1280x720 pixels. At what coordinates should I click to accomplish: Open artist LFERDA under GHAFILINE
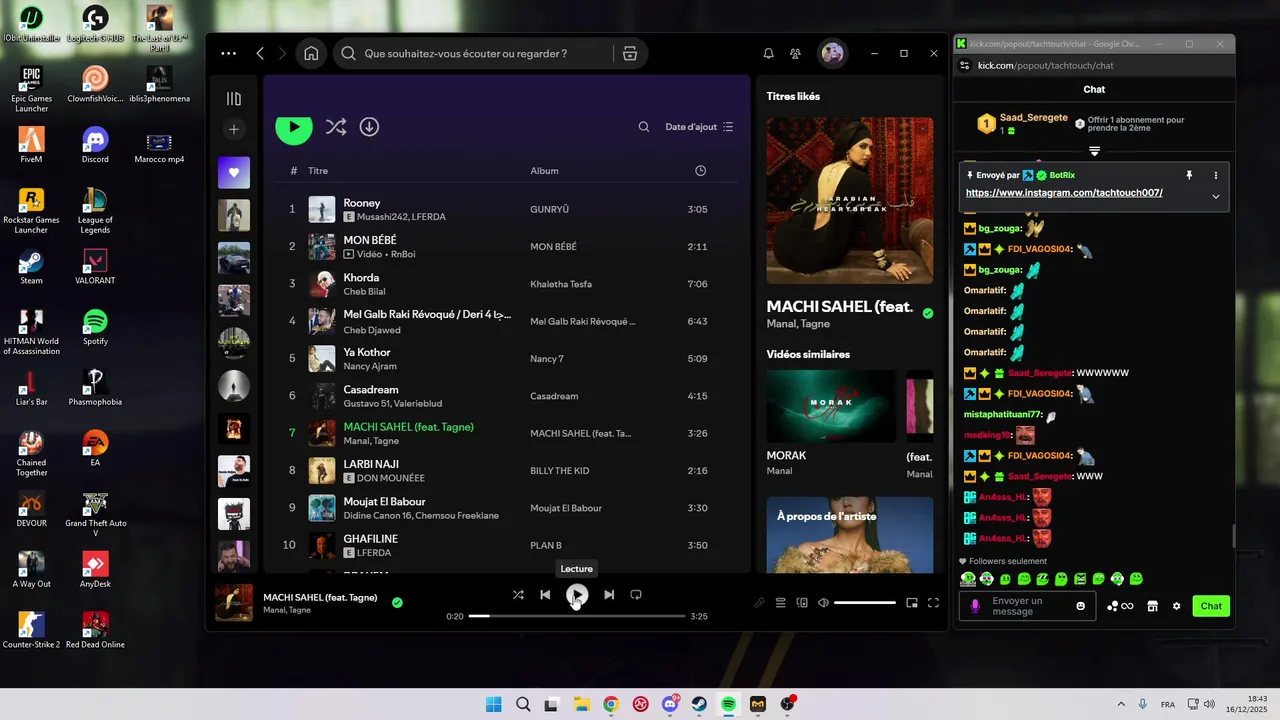pos(373,553)
